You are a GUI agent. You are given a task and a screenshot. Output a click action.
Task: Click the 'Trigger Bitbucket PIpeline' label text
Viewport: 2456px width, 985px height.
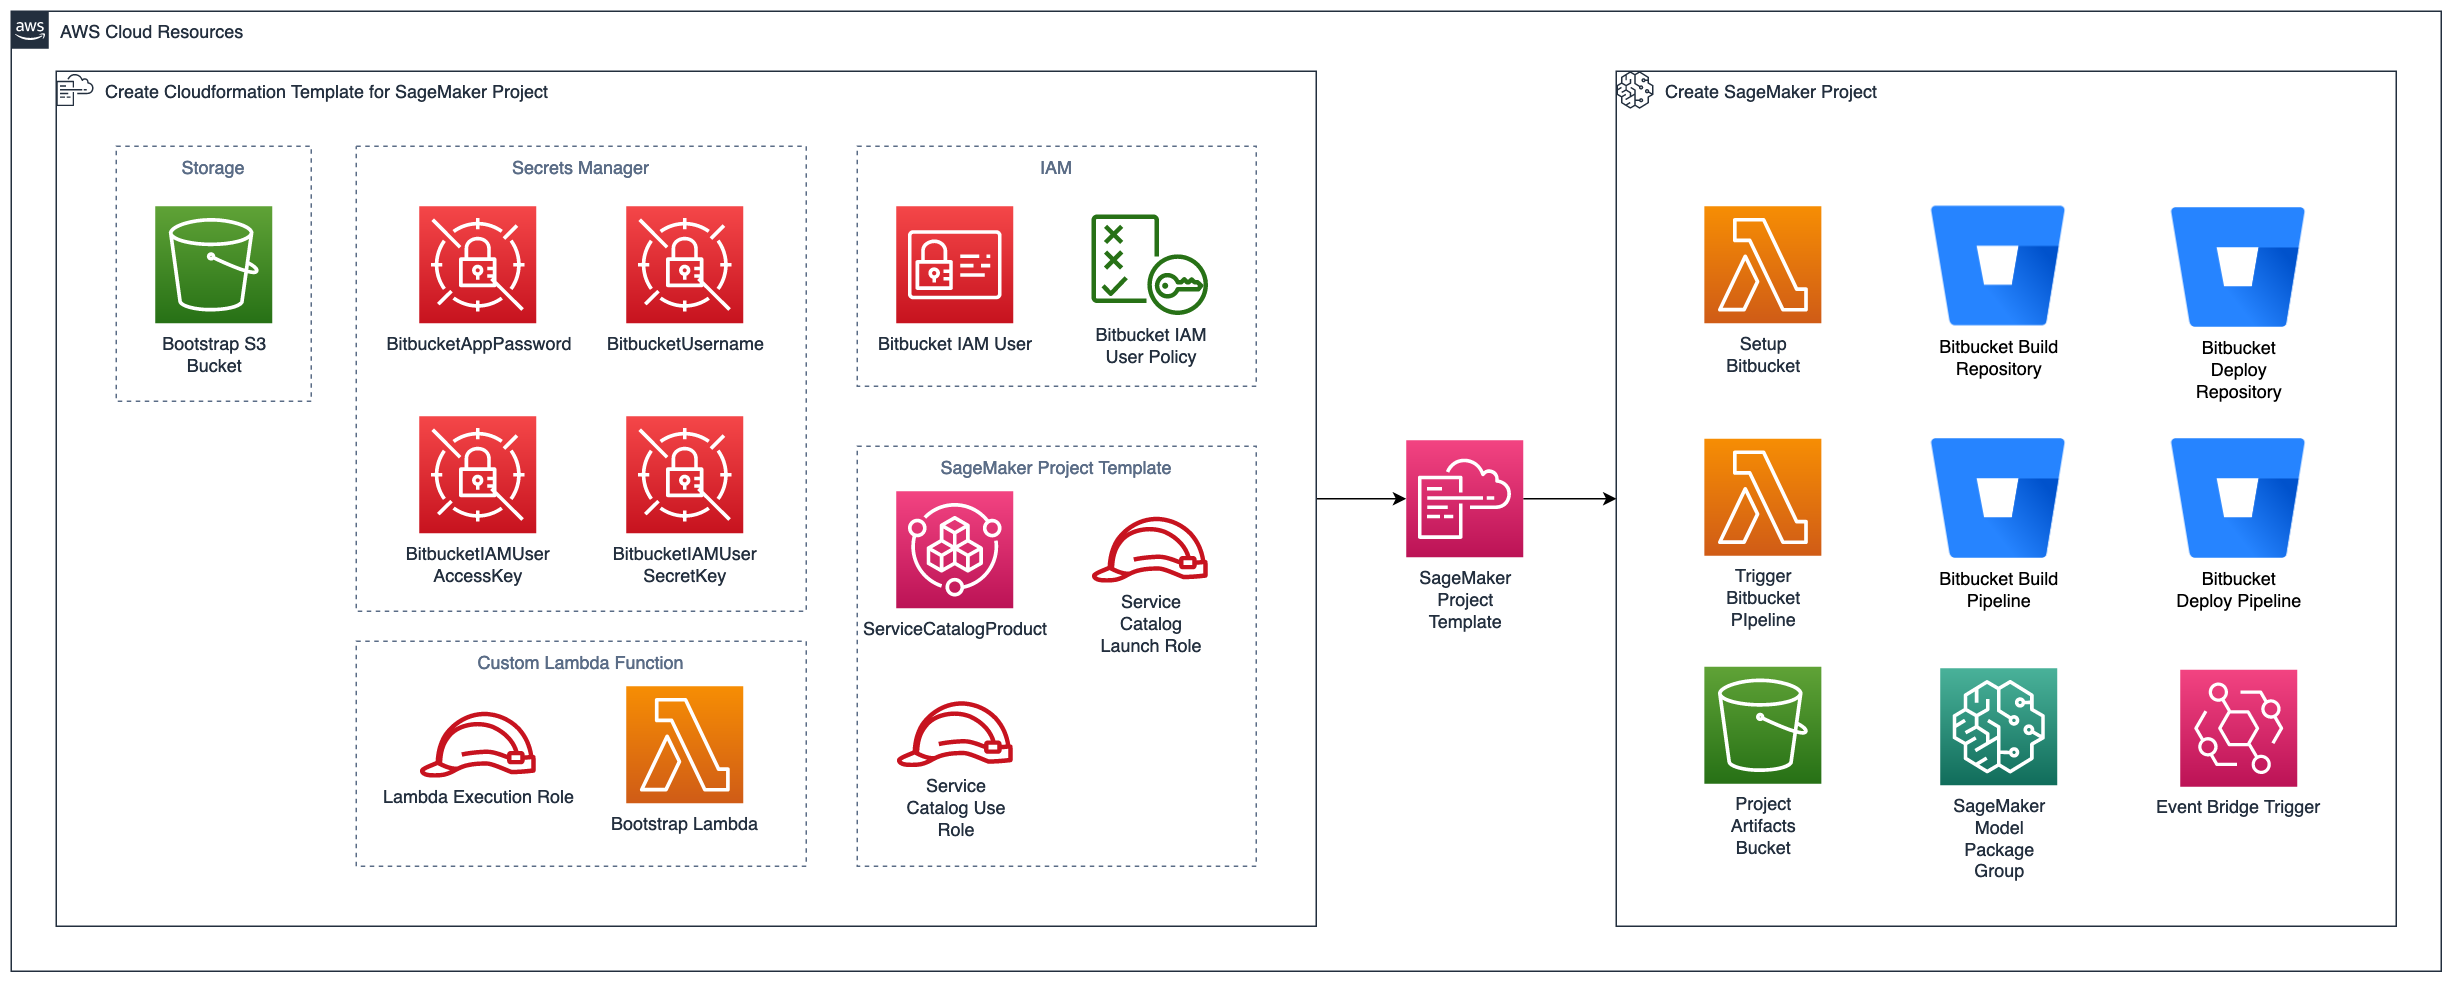pos(1762,598)
